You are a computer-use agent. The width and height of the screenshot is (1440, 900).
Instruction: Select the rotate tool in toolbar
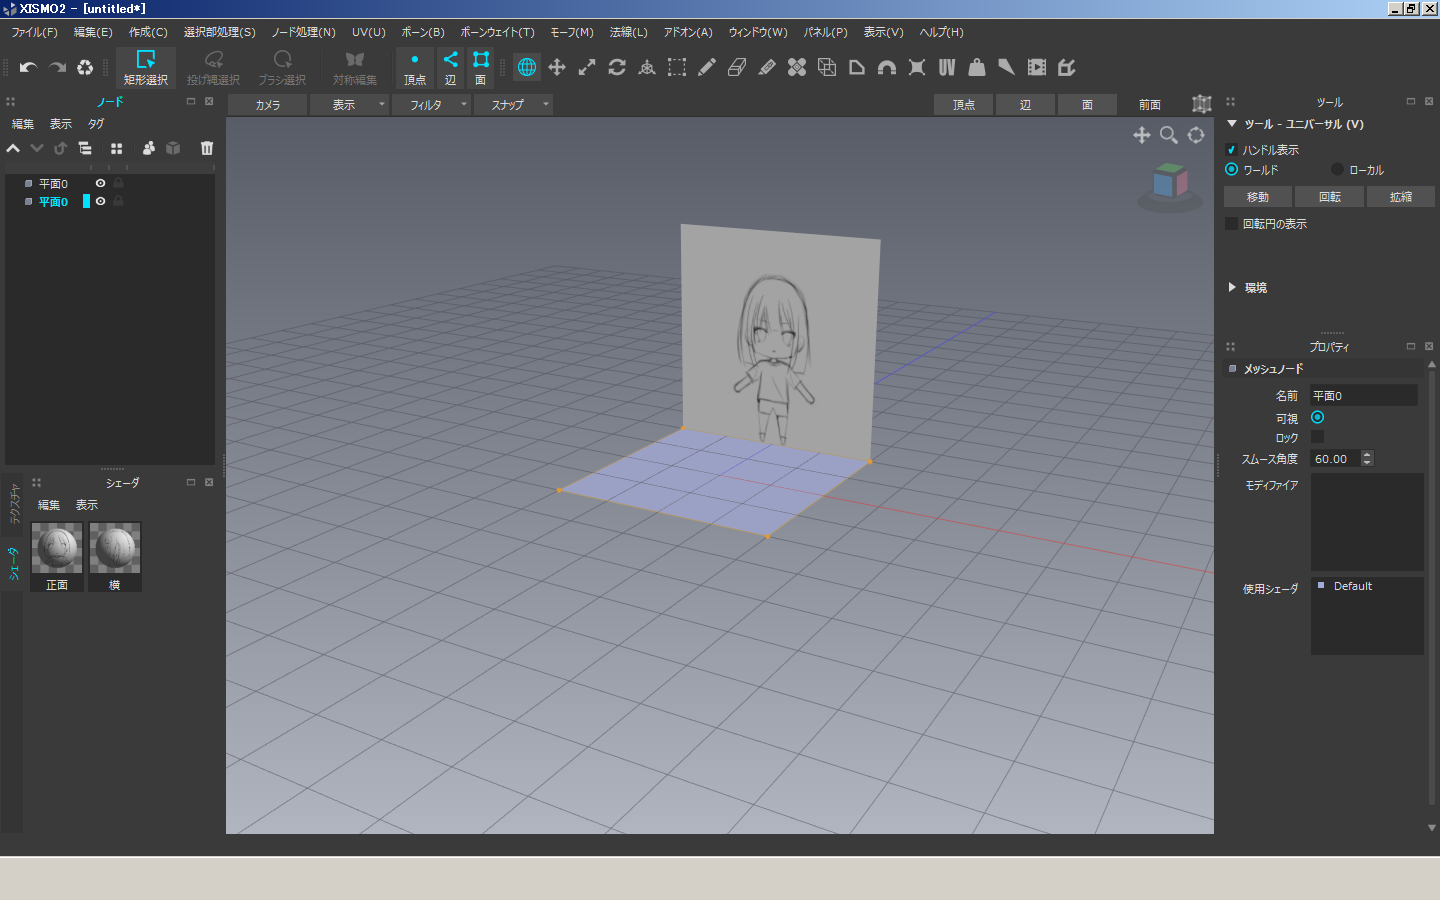pyautogui.click(x=617, y=67)
